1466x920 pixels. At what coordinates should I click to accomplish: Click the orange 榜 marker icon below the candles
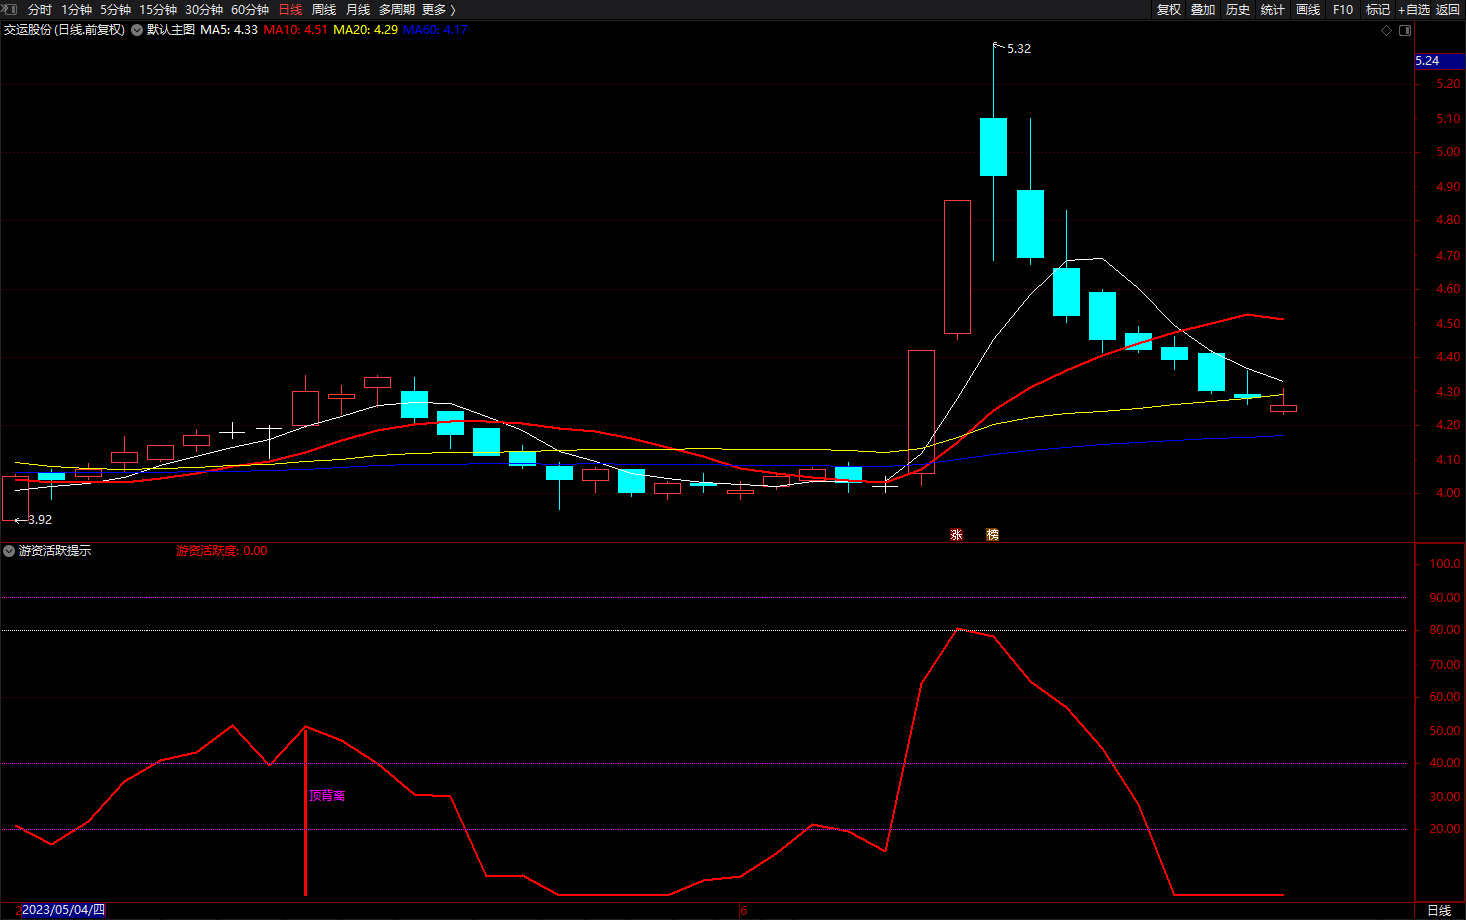pos(992,535)
